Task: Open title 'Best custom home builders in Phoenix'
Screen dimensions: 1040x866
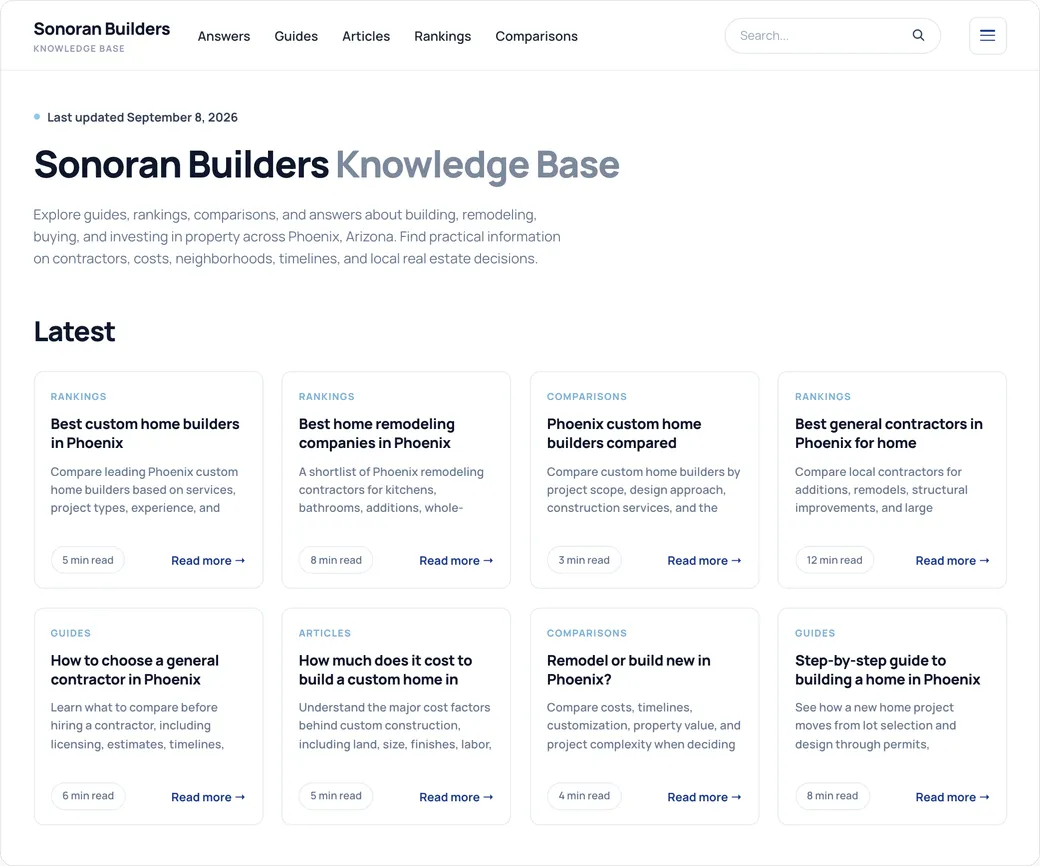Action: pyautogui.click(x=145, y=433)
